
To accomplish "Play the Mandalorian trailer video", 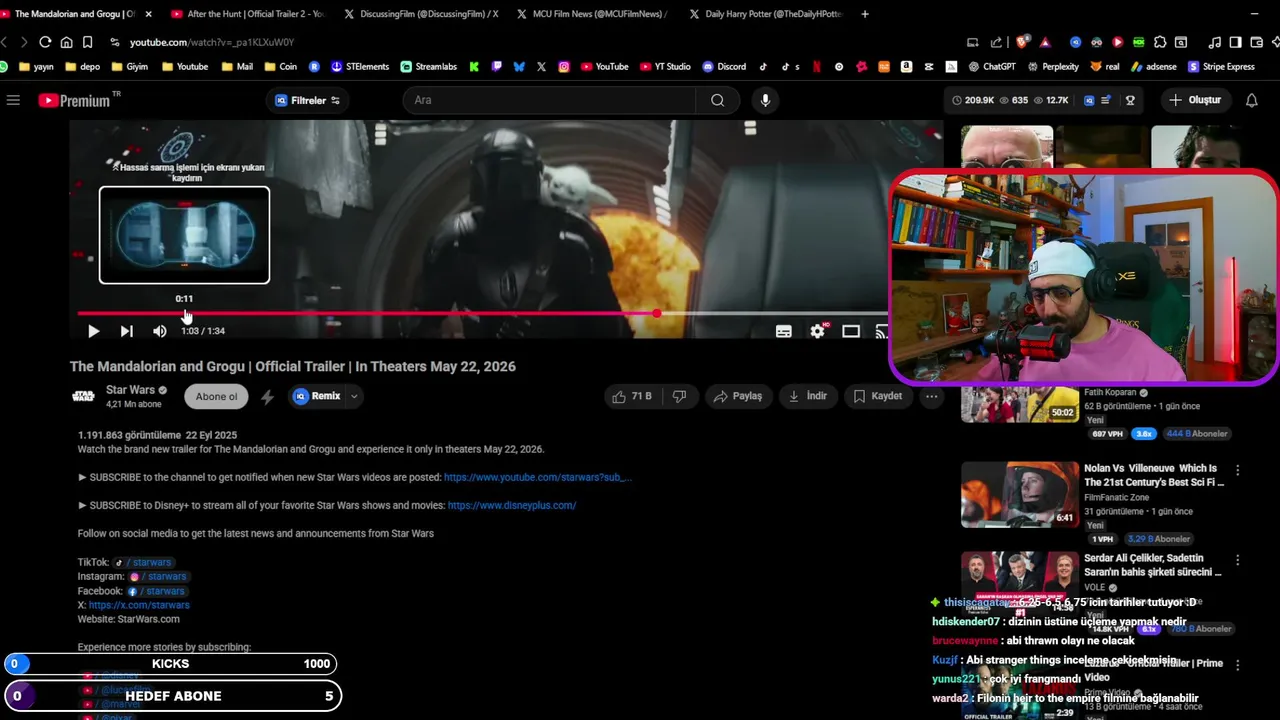I will [93, 331].
